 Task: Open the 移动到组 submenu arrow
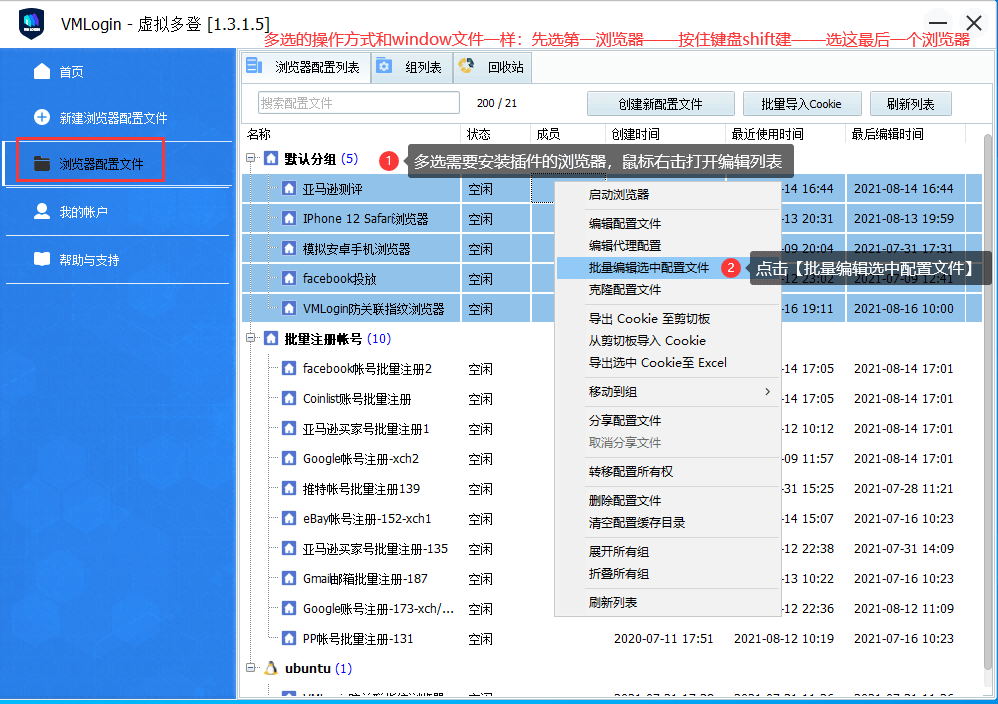pyautogui.click(x=768, y=391)
